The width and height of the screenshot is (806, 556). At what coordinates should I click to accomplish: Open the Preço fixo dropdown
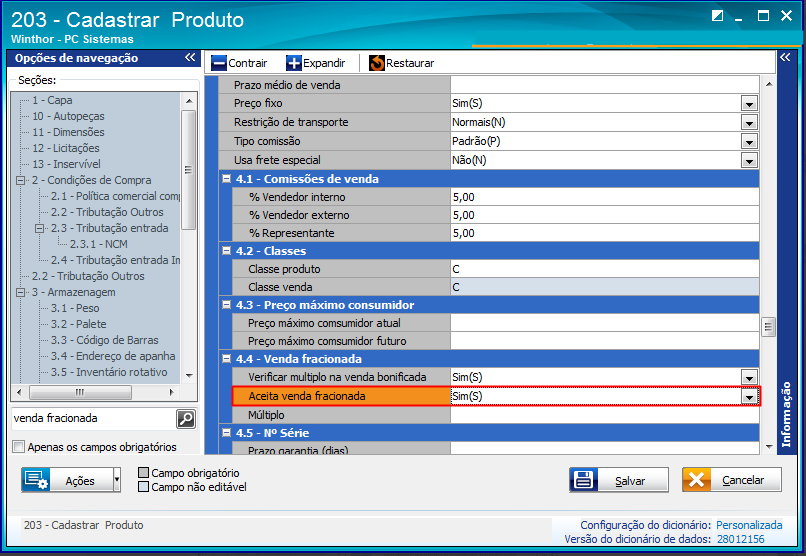point(749,103)
